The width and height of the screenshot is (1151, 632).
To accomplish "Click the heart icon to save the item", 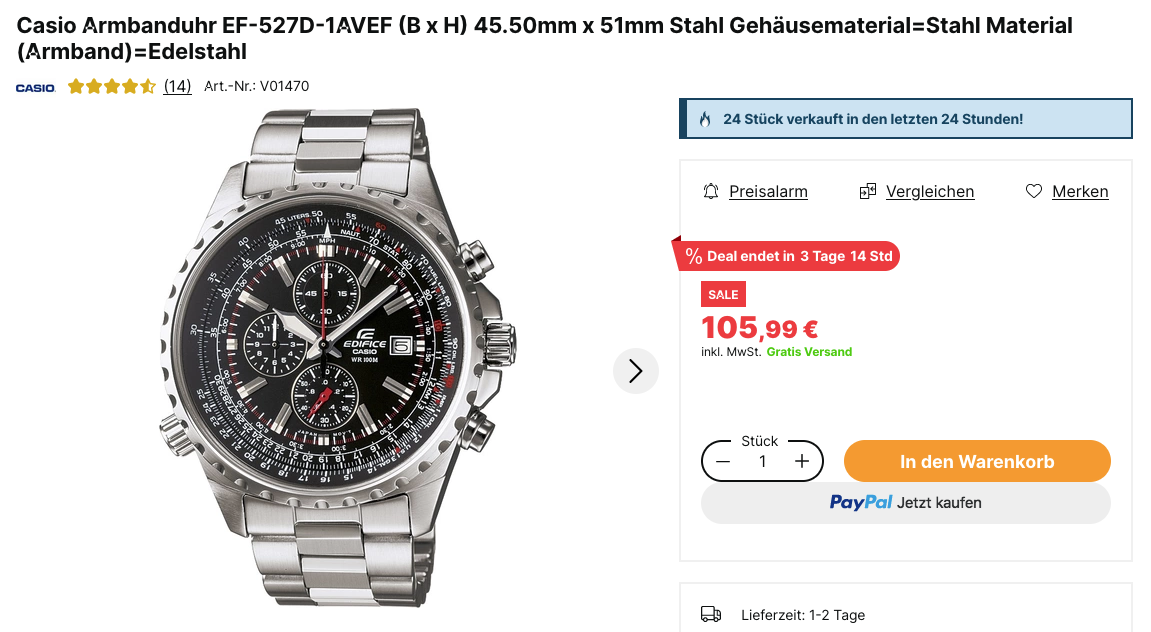I will click(1034, 191).
